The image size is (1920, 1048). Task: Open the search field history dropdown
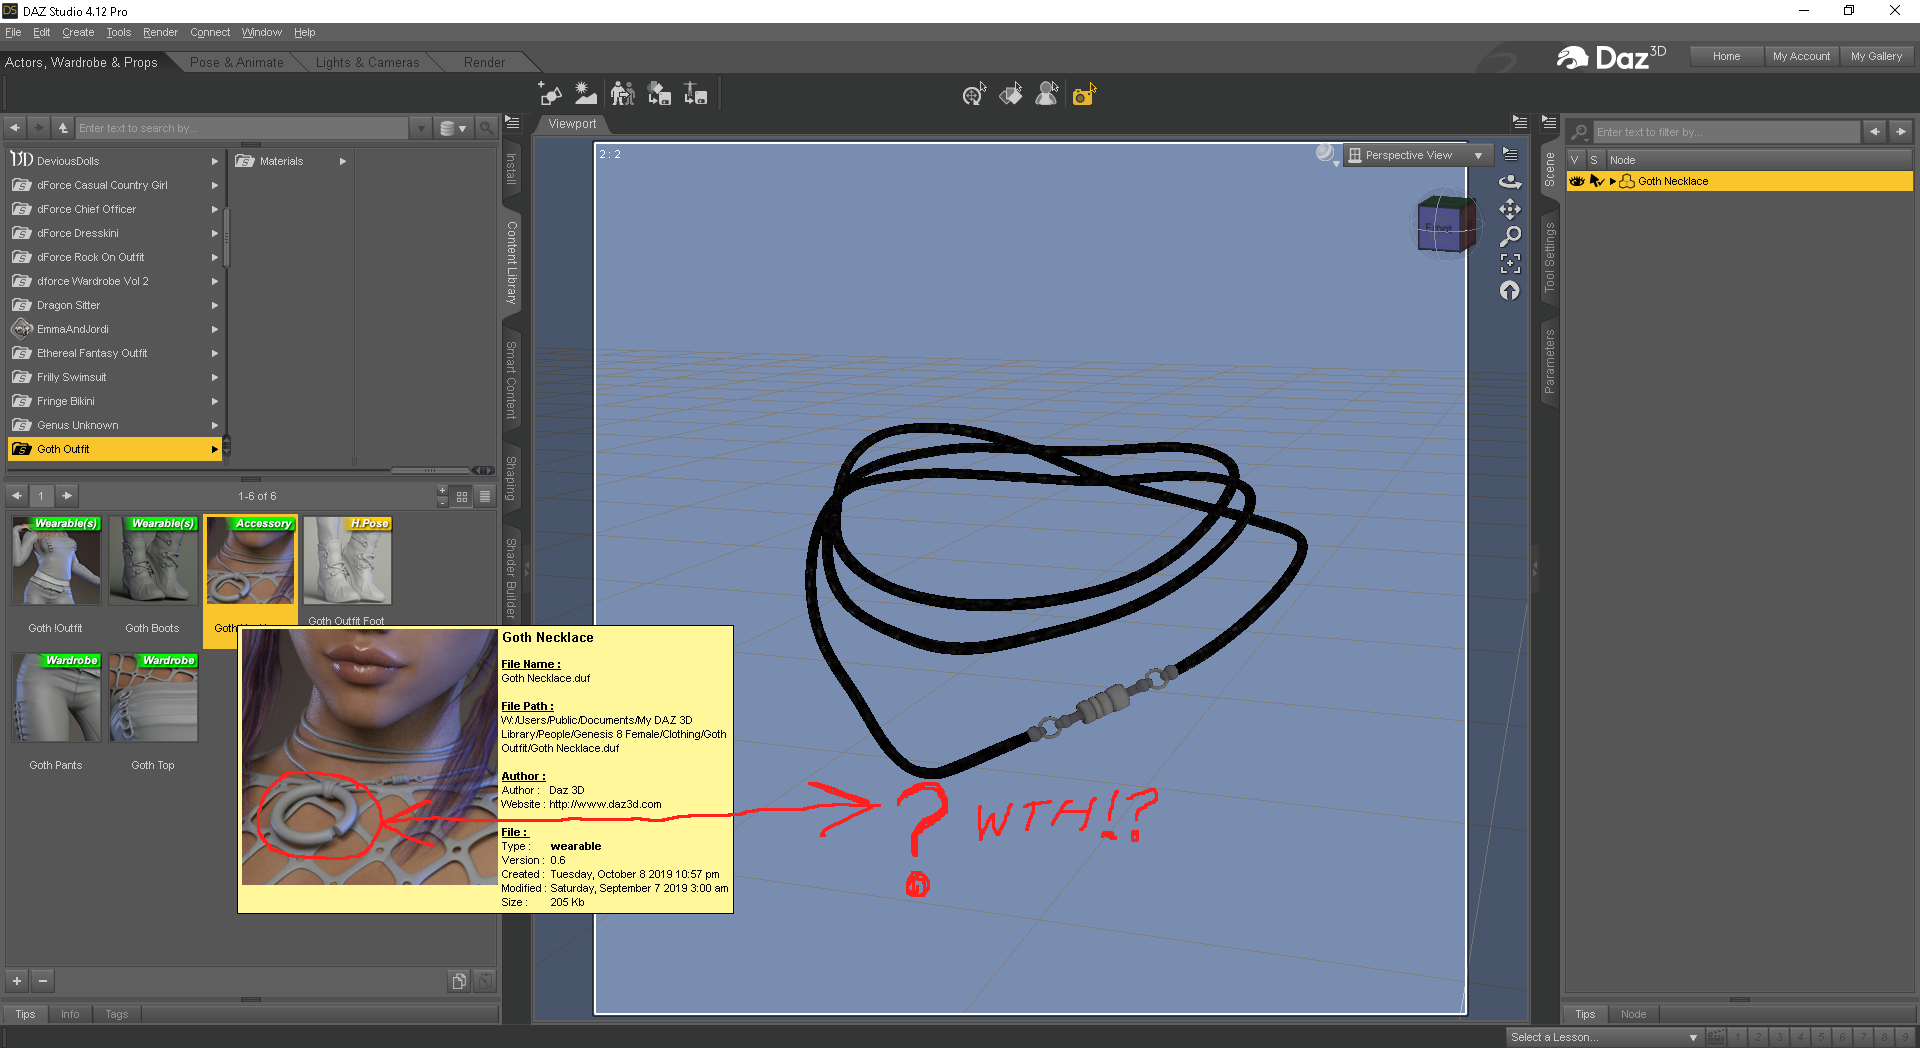[x=421, y=128]
